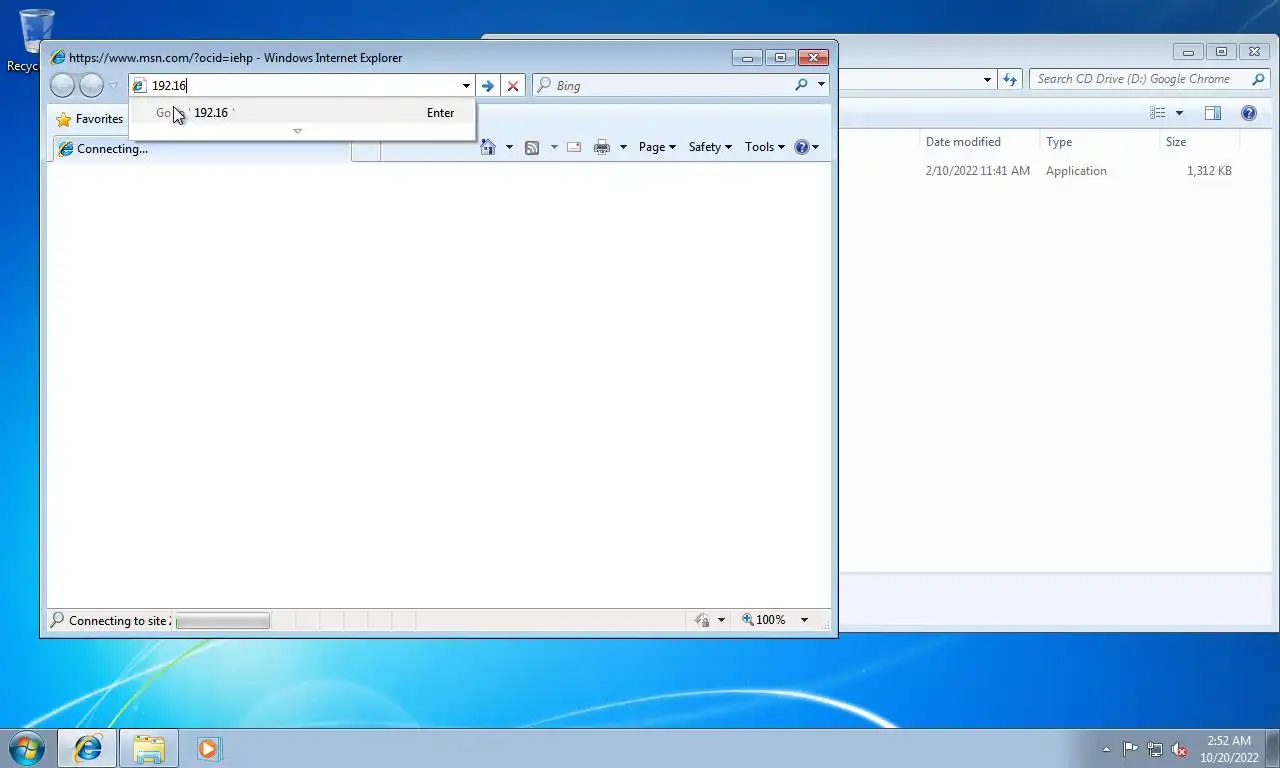Sort by the Type column header
The height and width of the screenshot is (768, 1280).
tap(1098, 142)
